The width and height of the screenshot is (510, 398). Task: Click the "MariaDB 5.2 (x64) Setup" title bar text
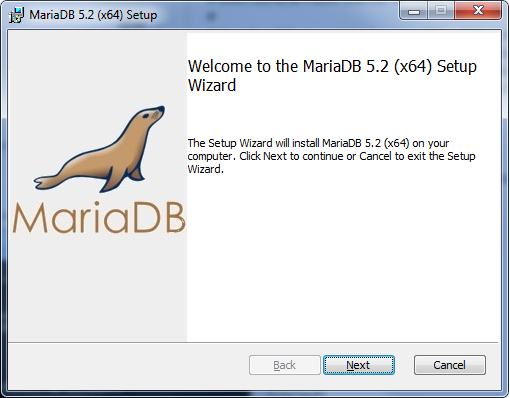(93, 15)
